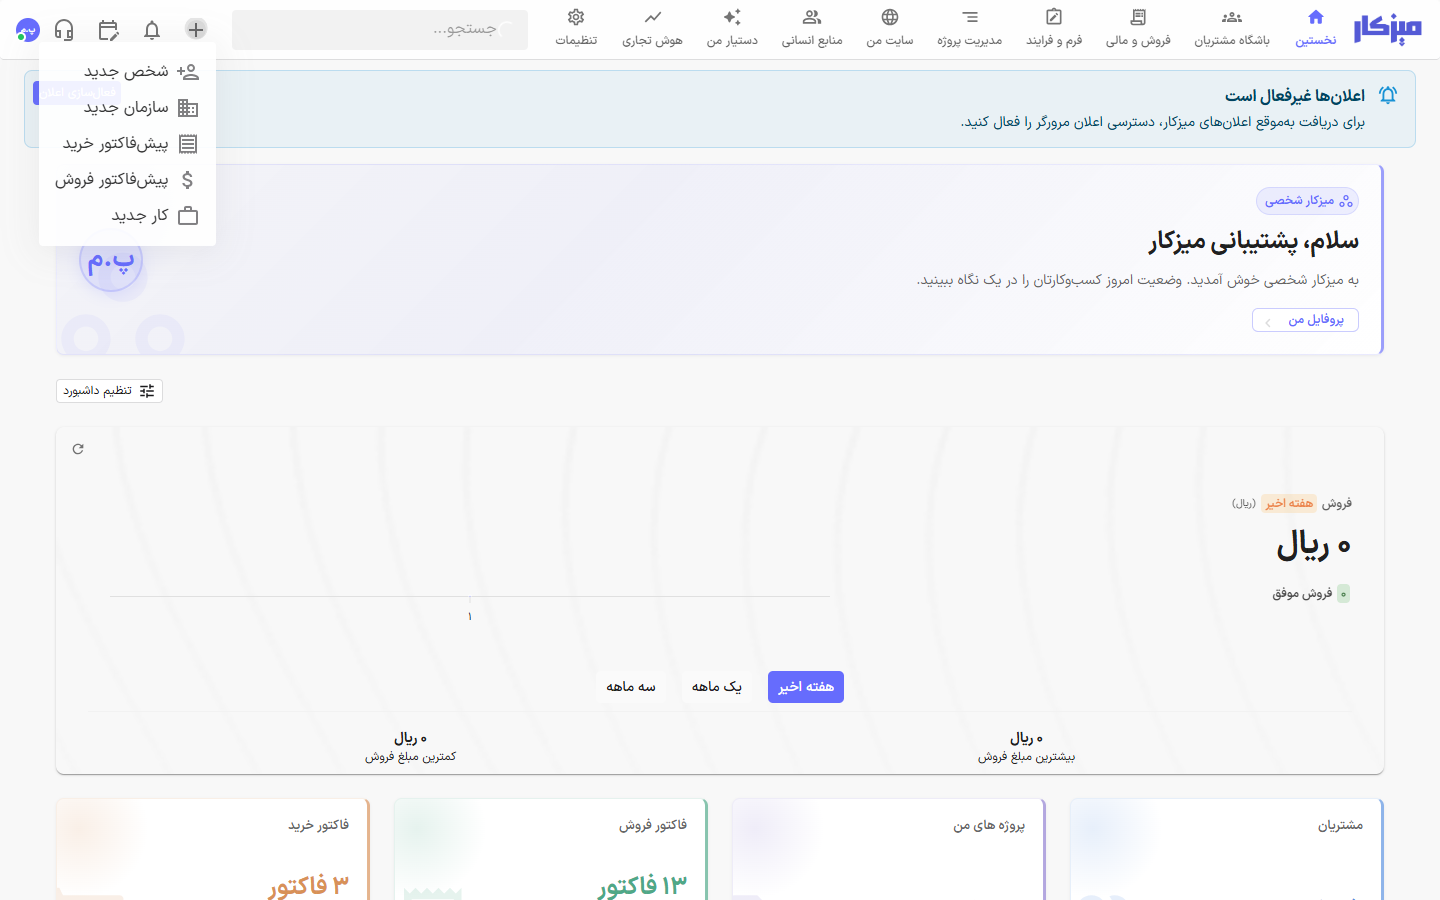Image resolution: width=1440 pixels, height=900 pixels.
Task: Click the sparkle assistant icon
Action: click(x=732, y=17)
